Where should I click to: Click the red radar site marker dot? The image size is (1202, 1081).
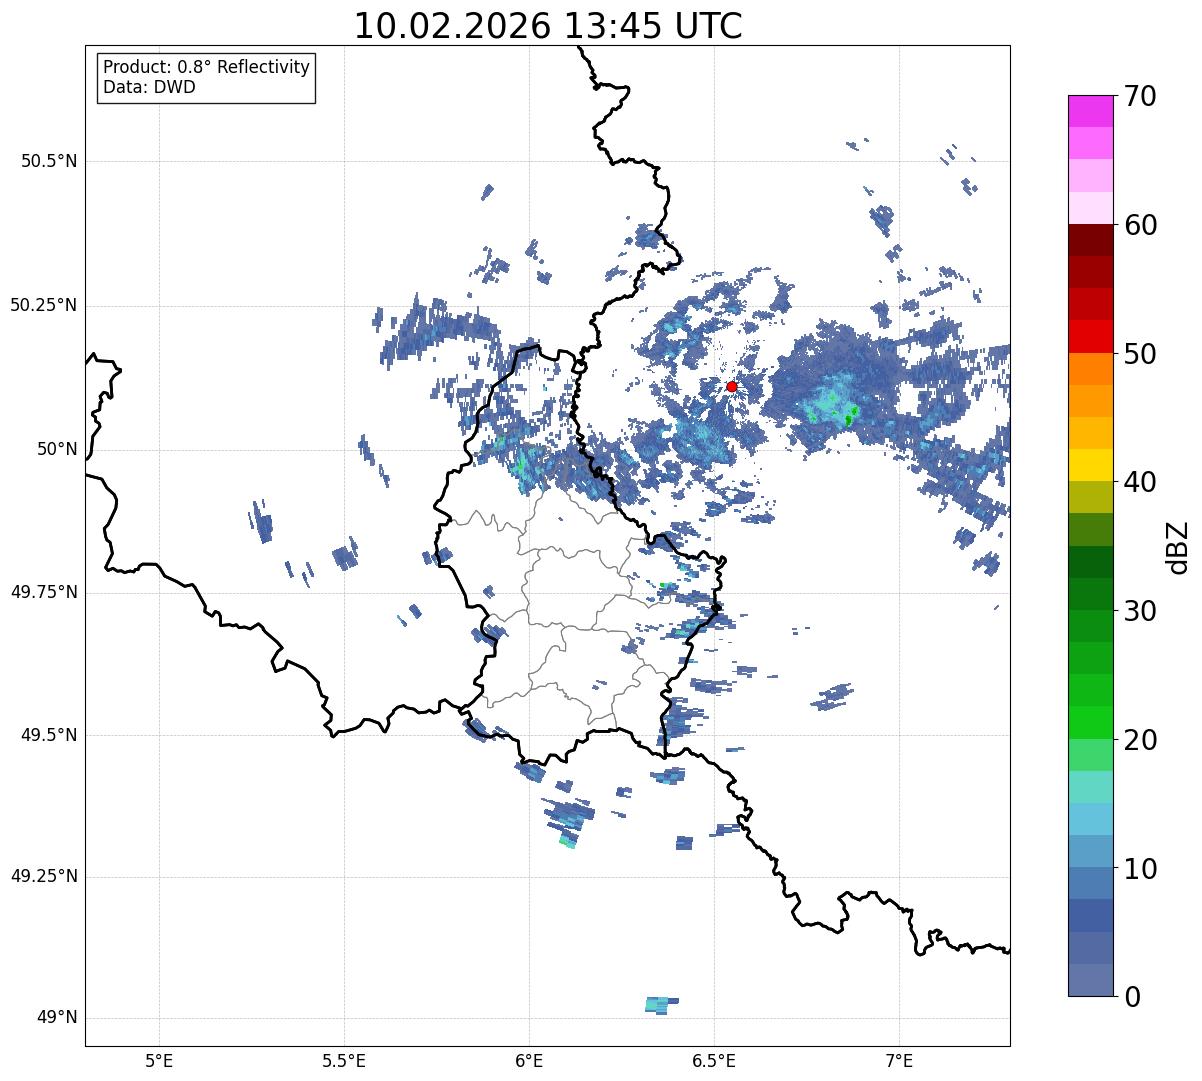coord(732,386)
